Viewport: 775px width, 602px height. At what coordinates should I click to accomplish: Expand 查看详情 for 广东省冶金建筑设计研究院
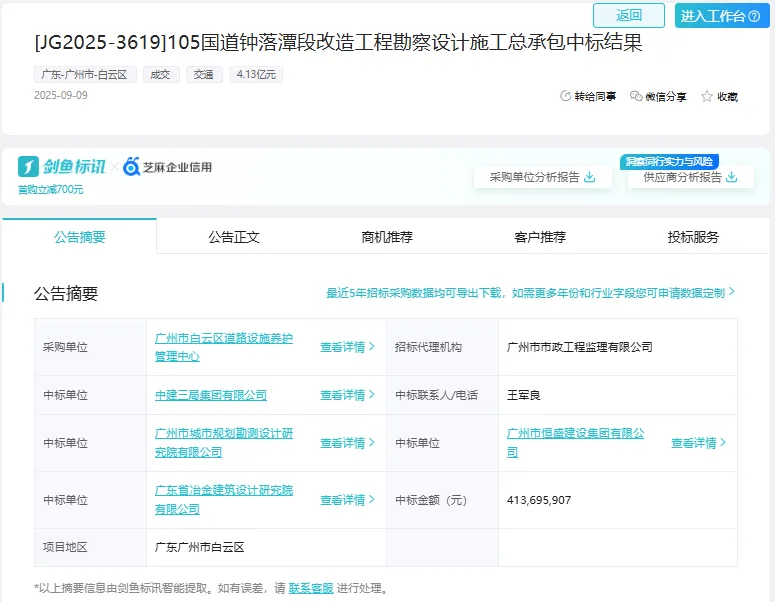click(347, 500)
